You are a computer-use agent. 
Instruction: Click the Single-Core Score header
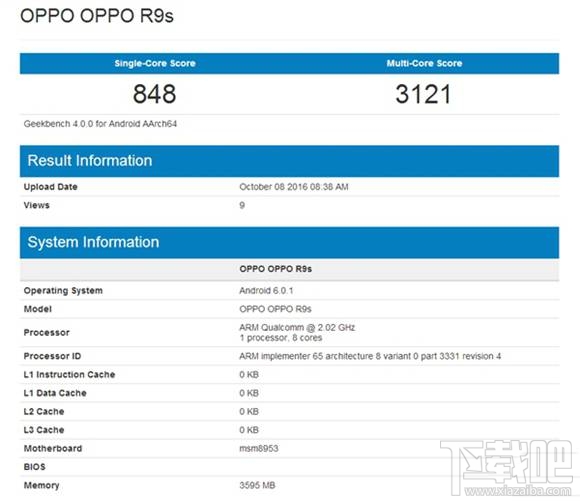click(155, 63)
